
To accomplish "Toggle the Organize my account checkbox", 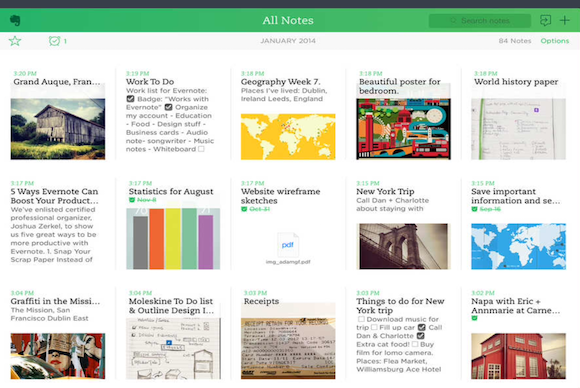I will coord(168,107).
